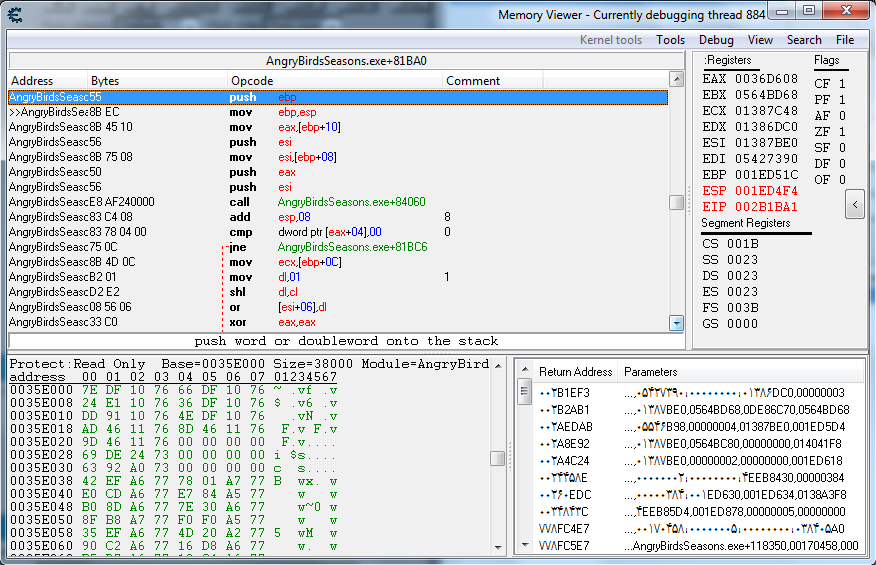Click the Opcode column header
This screenshot has height=565, width=876.
click(x=252, y=81)
